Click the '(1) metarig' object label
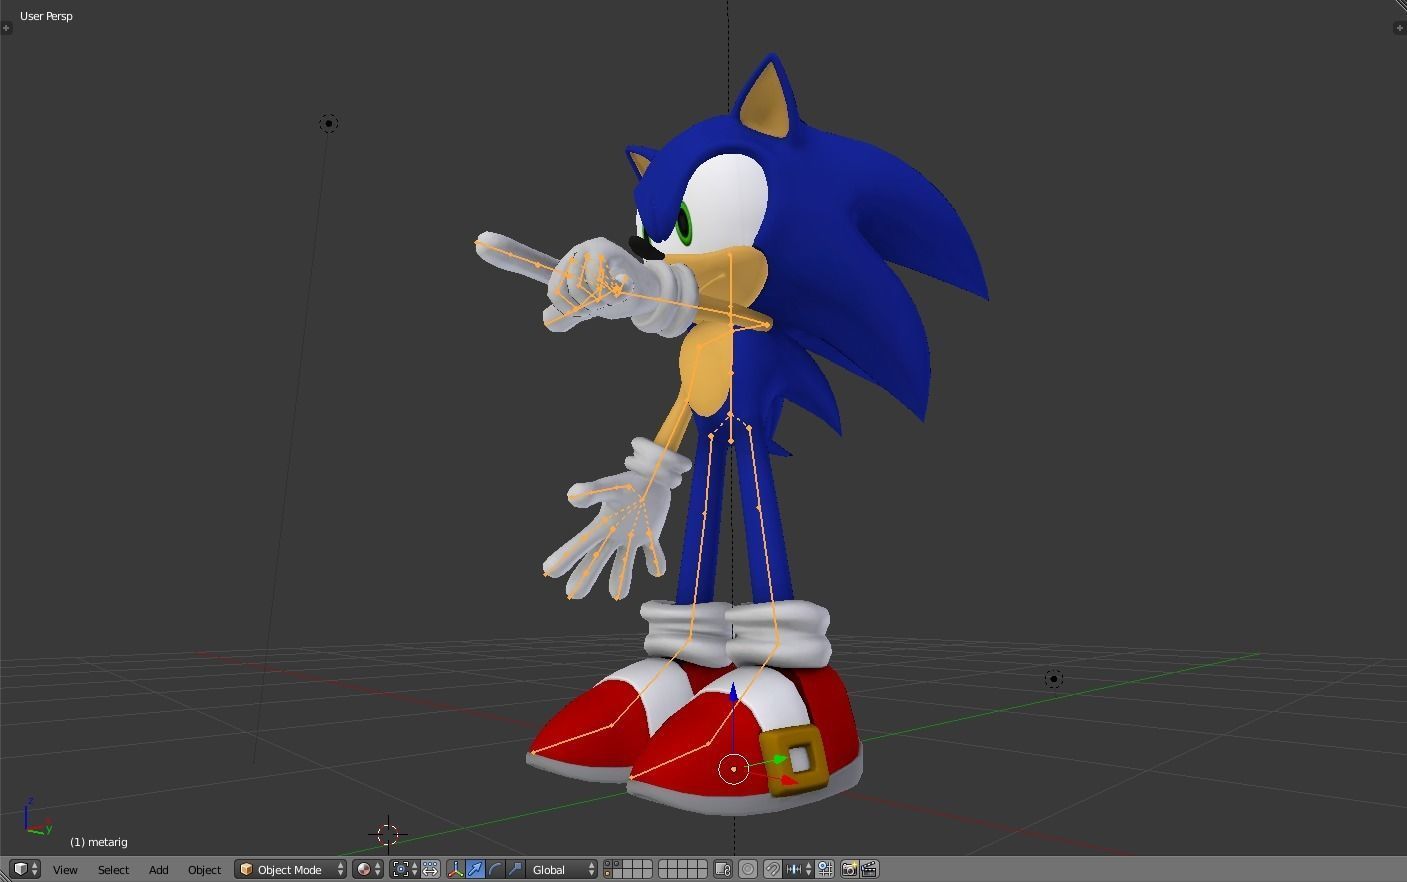Image resolution: width=1407 pixels, height=882 pixels. pos(99,842)
